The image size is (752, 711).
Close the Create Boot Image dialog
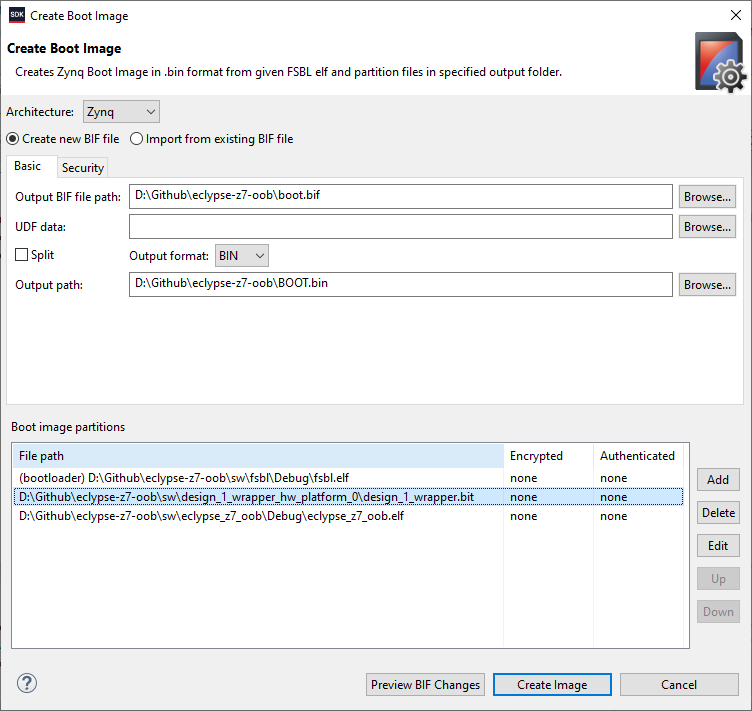[736, 15]
